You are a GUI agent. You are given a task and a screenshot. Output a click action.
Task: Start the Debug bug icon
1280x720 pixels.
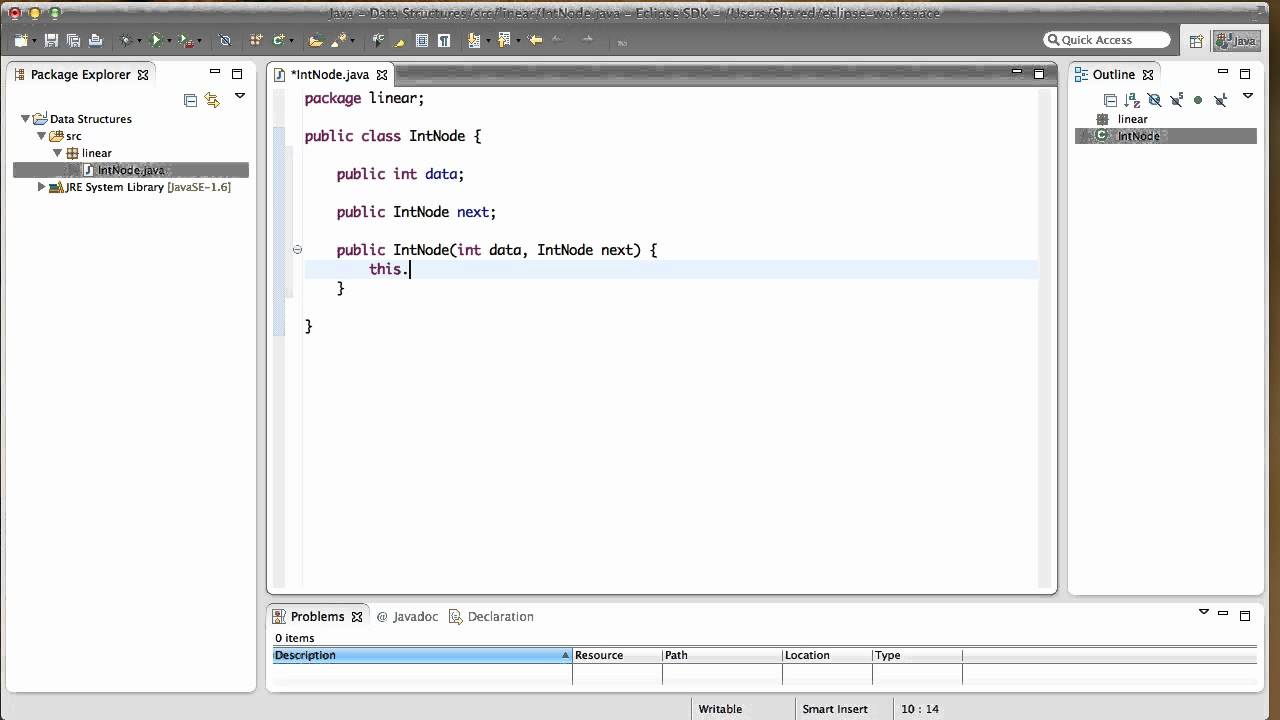tap(126, 40)
